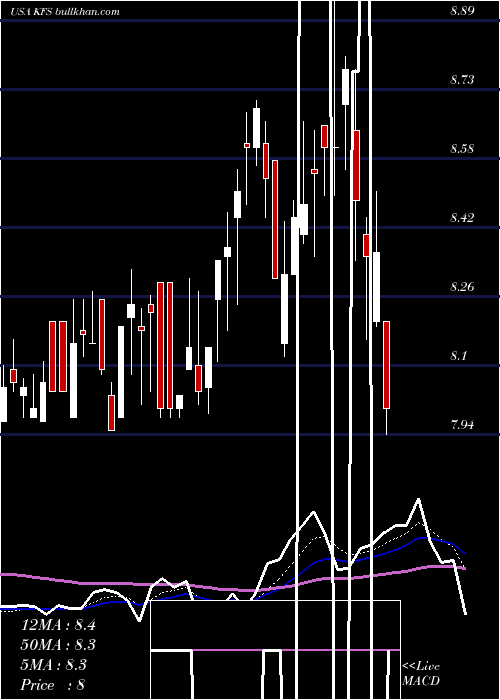500x700 pixels.
Task: Click the 8.42 price axis label
Action: pos(462,218)
